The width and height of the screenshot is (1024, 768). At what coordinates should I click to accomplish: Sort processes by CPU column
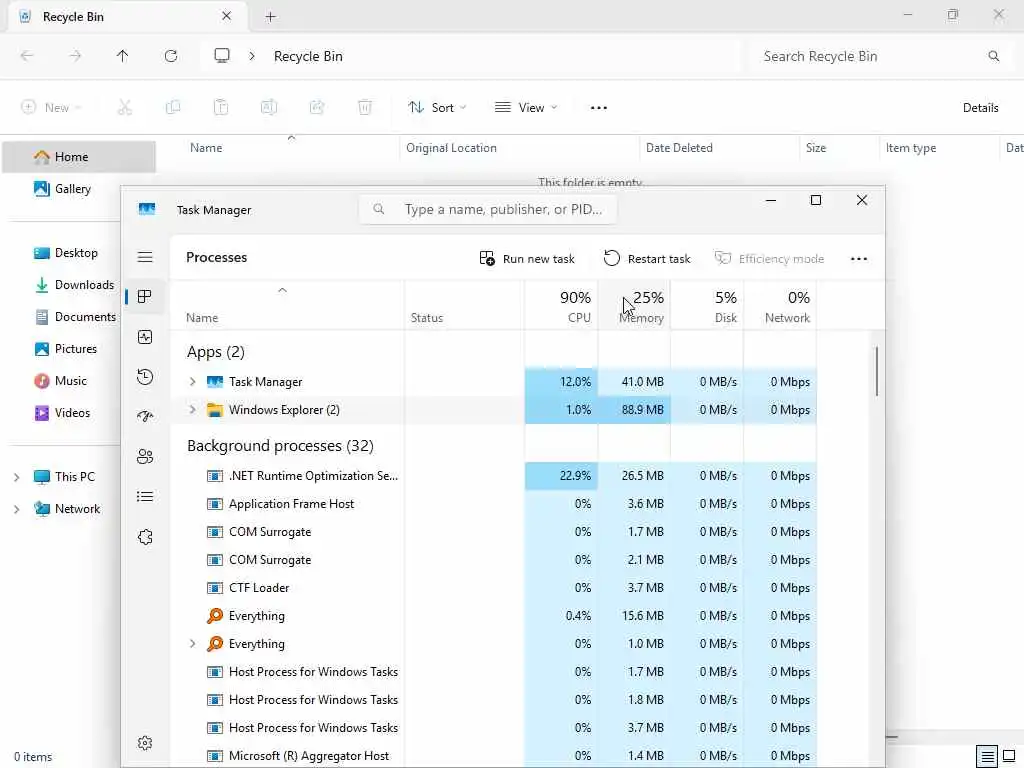561,306
